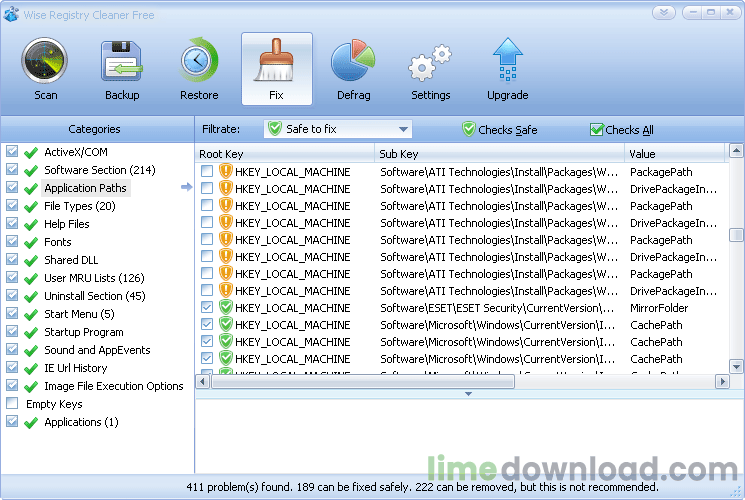Click the Checks Safe button

(x=499, y=129)
